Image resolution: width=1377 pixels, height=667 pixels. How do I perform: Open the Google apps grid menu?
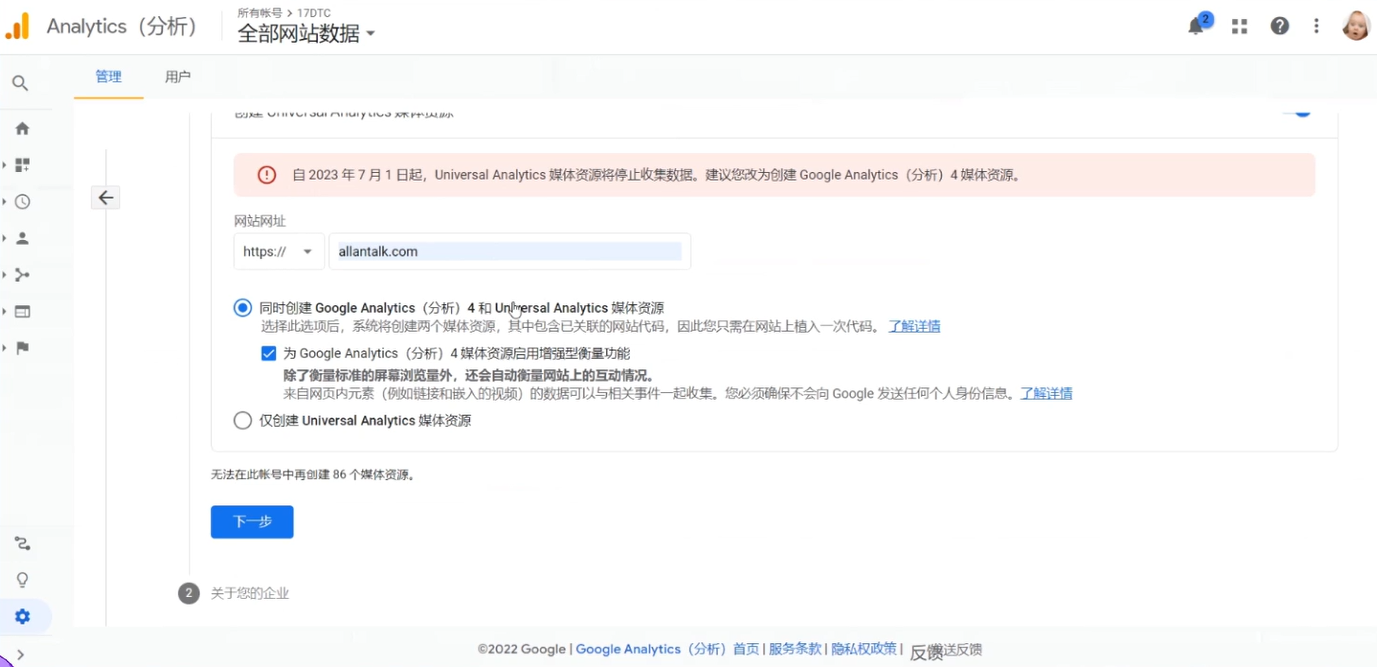pyautogui.click(x=1239, y=25)
